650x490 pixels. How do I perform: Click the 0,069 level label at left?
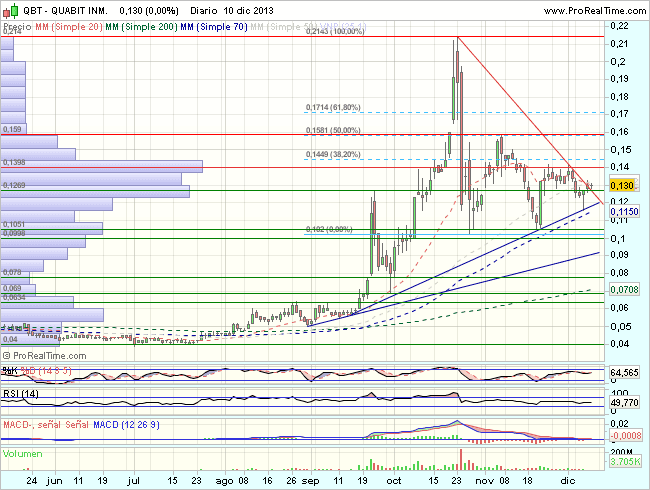point(12,288)
